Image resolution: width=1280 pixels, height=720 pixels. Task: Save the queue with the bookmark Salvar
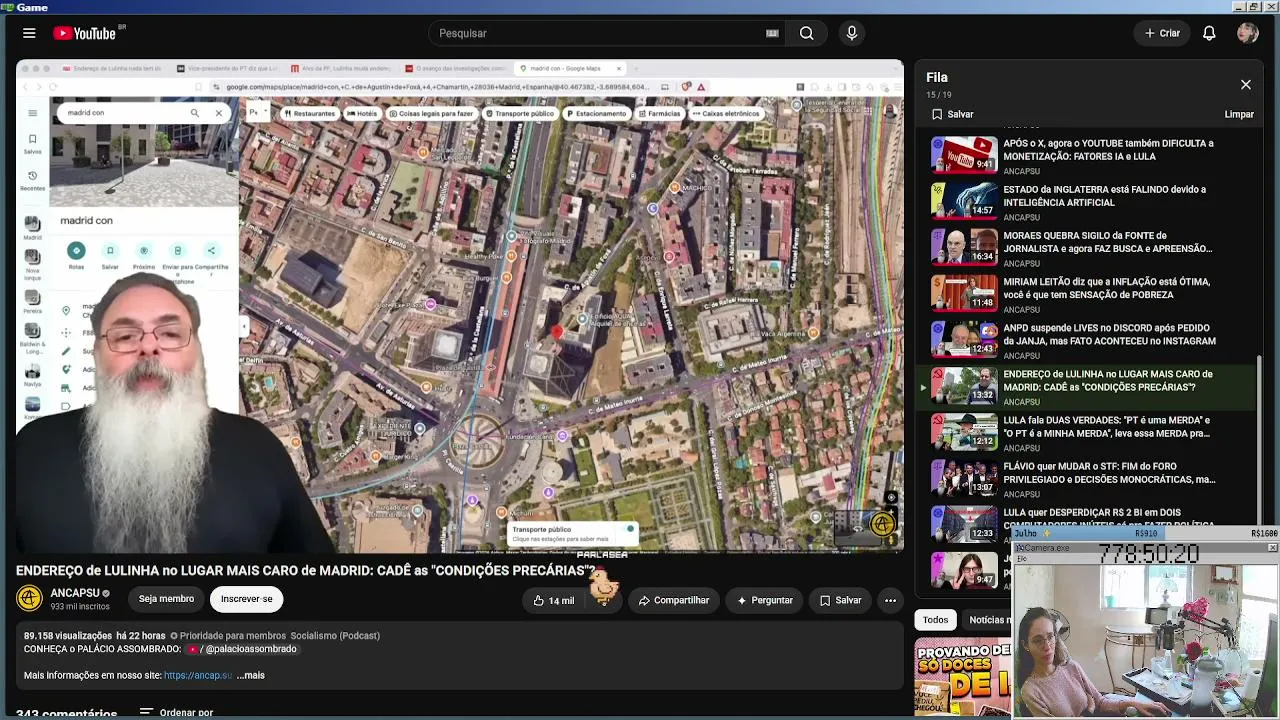pos(952,114)
